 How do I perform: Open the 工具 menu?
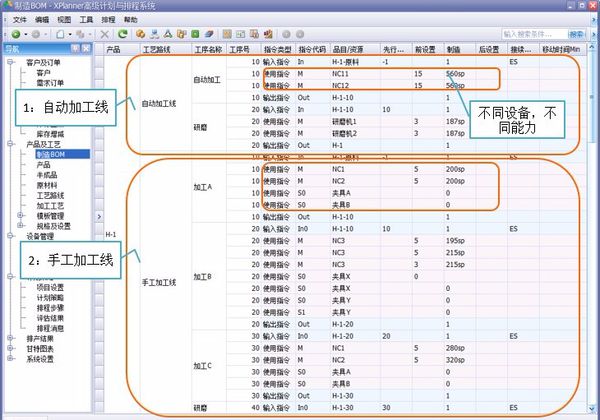pos(86,20)
